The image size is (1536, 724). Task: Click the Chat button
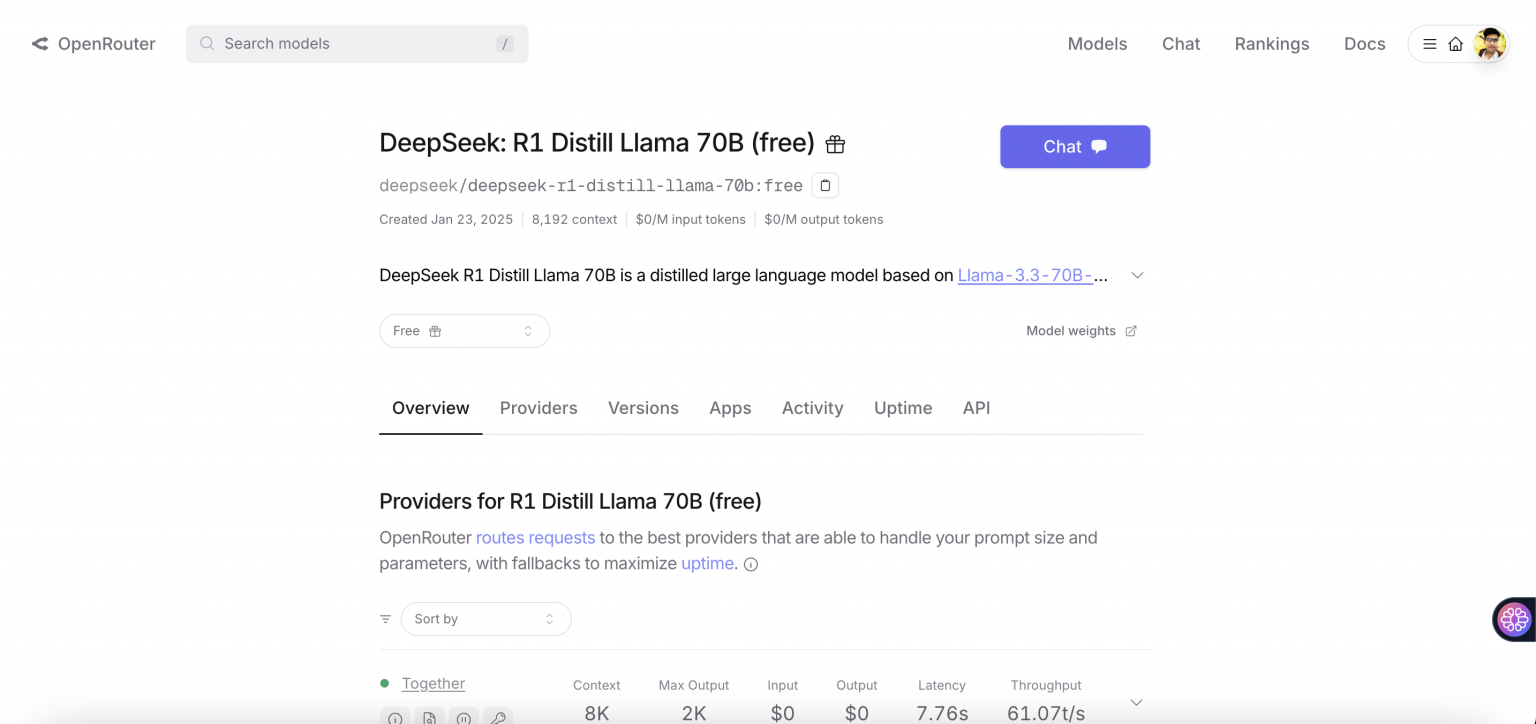tap(1074, 146)
